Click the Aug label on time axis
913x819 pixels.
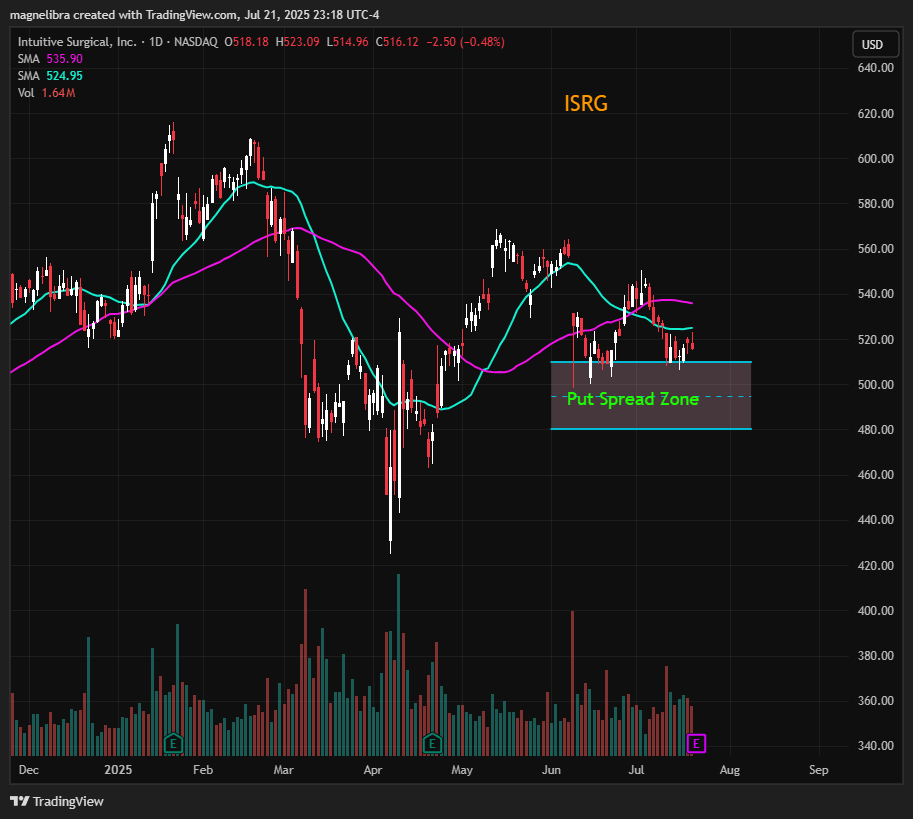tap(730, 770)
